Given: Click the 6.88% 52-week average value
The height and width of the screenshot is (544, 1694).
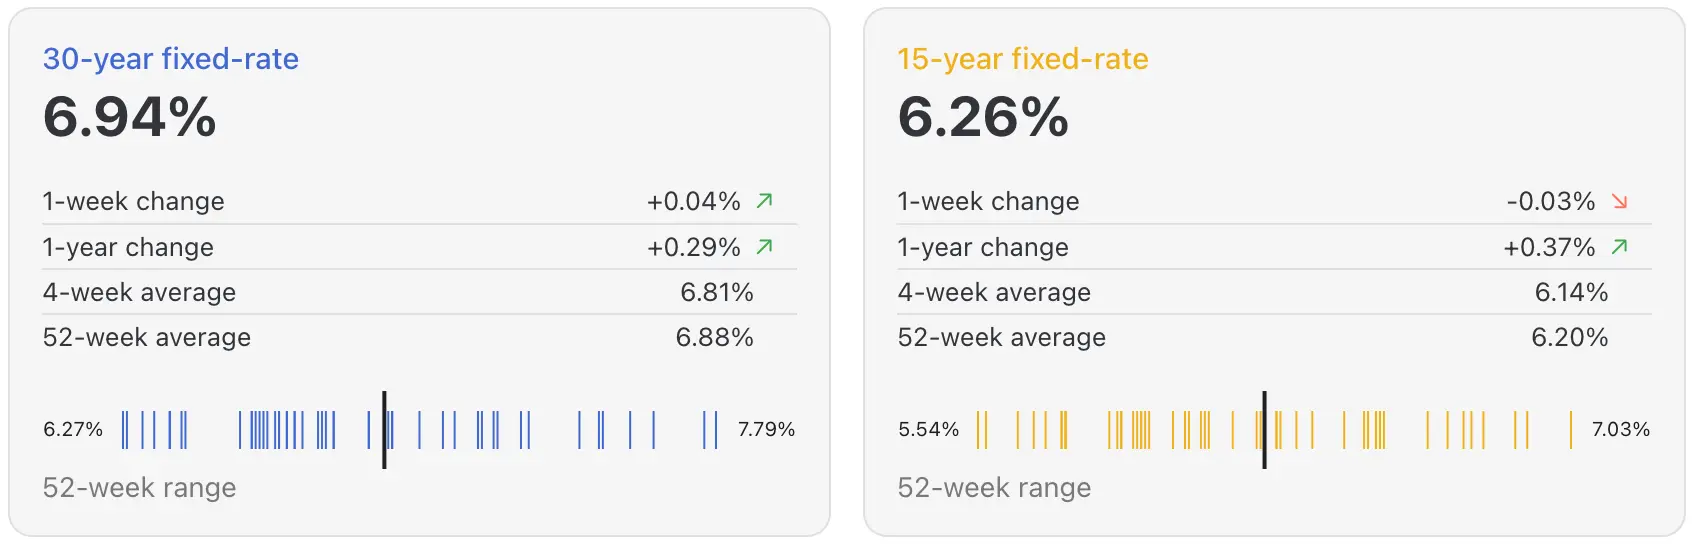Looking at the screenshot, I should [x=714, y=337].
